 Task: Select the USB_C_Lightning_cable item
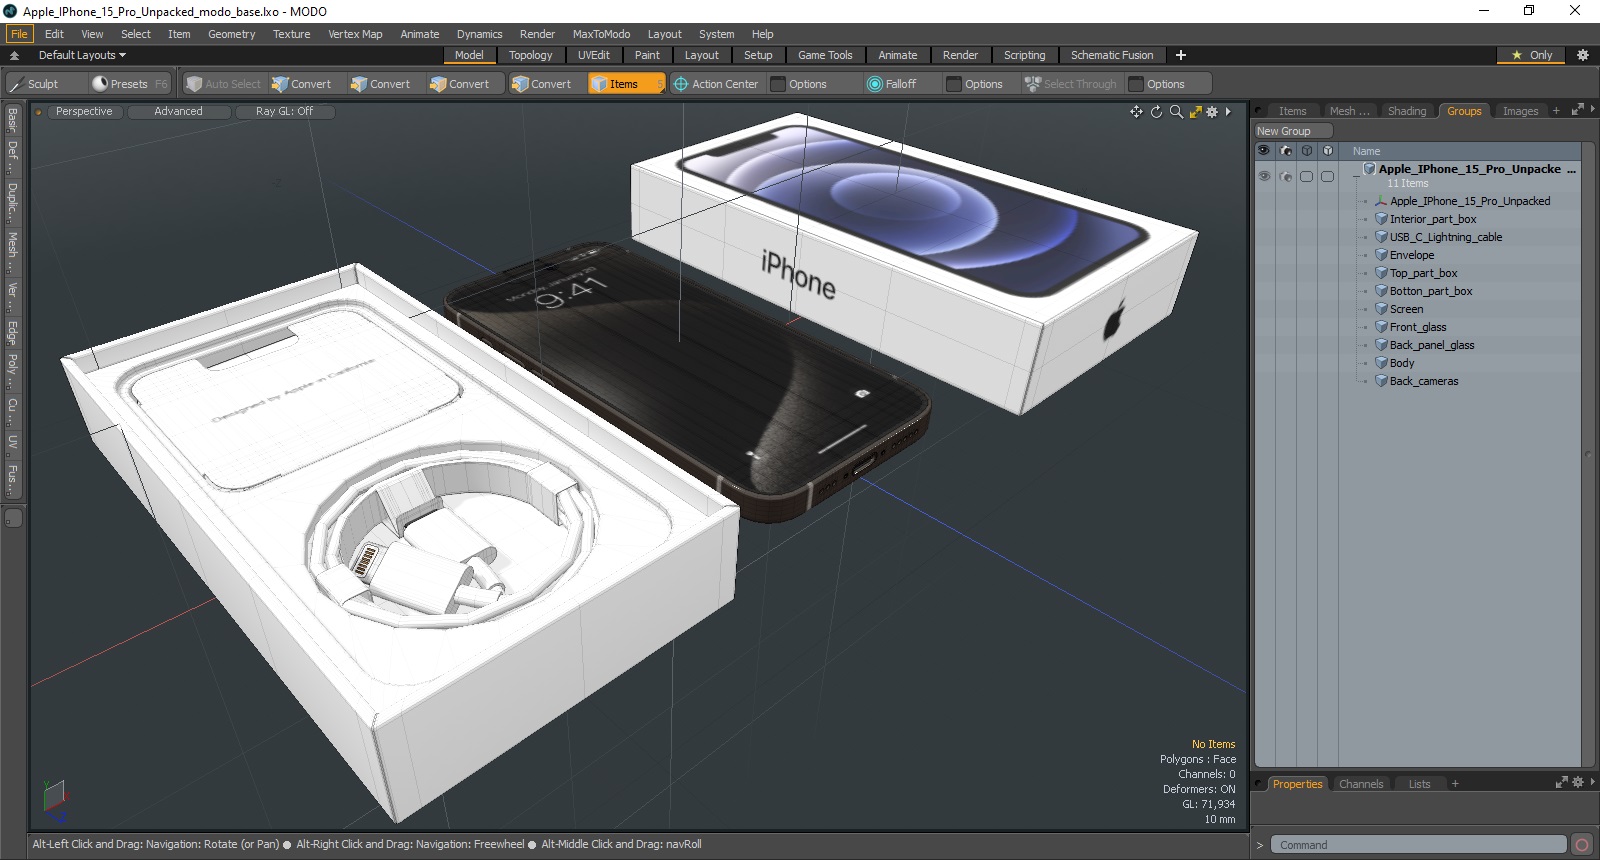tap(1445, 237)
